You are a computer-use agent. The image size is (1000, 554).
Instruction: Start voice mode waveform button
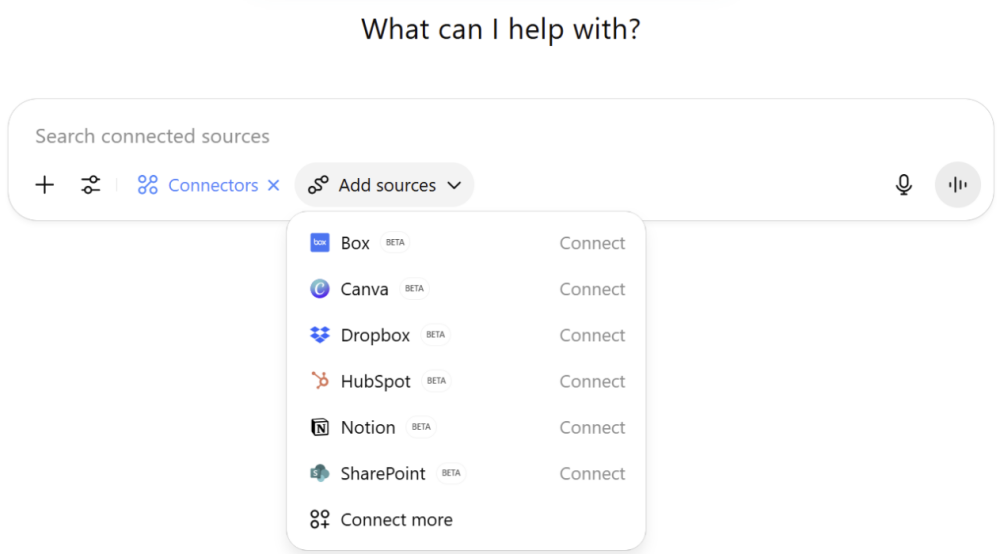[x=957, y=185]
